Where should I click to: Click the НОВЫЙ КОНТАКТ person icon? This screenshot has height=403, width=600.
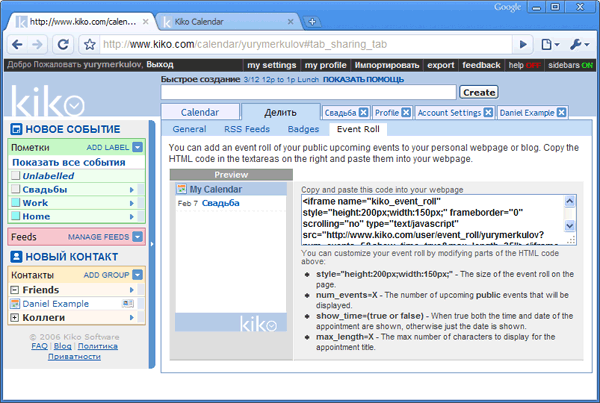pyautogui.click(x=16, y=256)
